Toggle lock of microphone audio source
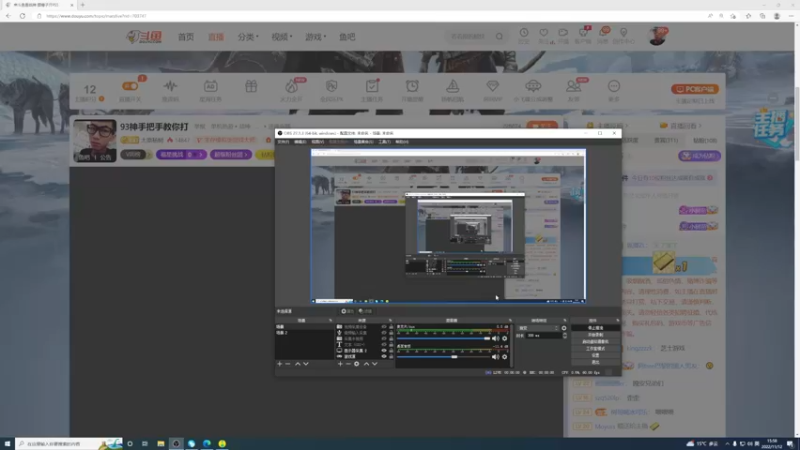 [391, 333]
